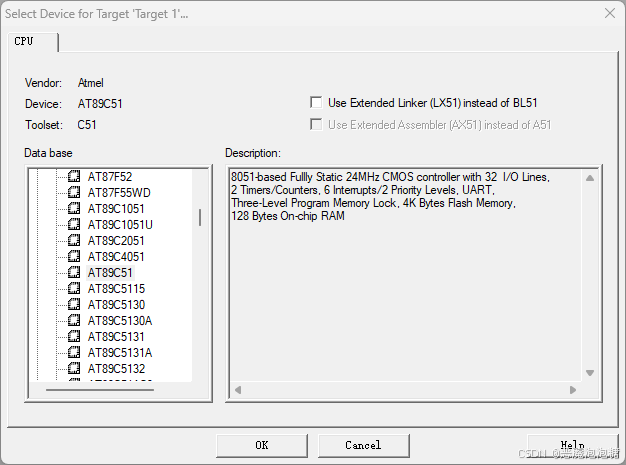
Task: Click description scroll down arrow
Action: pos(590,373)
